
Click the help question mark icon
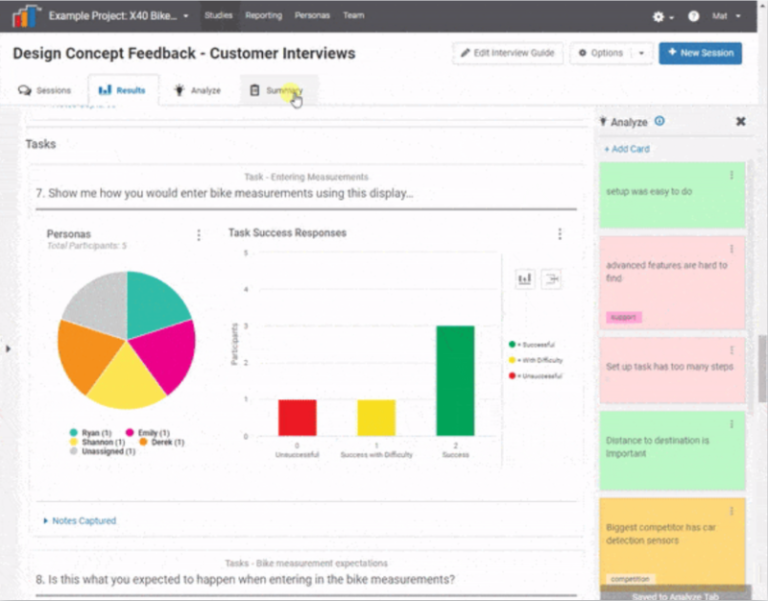coord(694,16)
